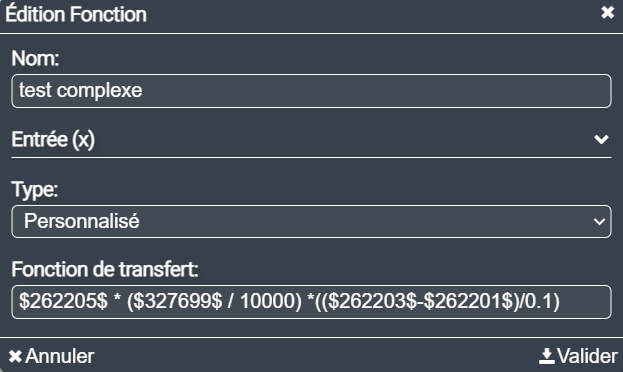The image size is (623, 372).
Task: Focus the Nom field containing test complexe
Action: tap(312, 91)
